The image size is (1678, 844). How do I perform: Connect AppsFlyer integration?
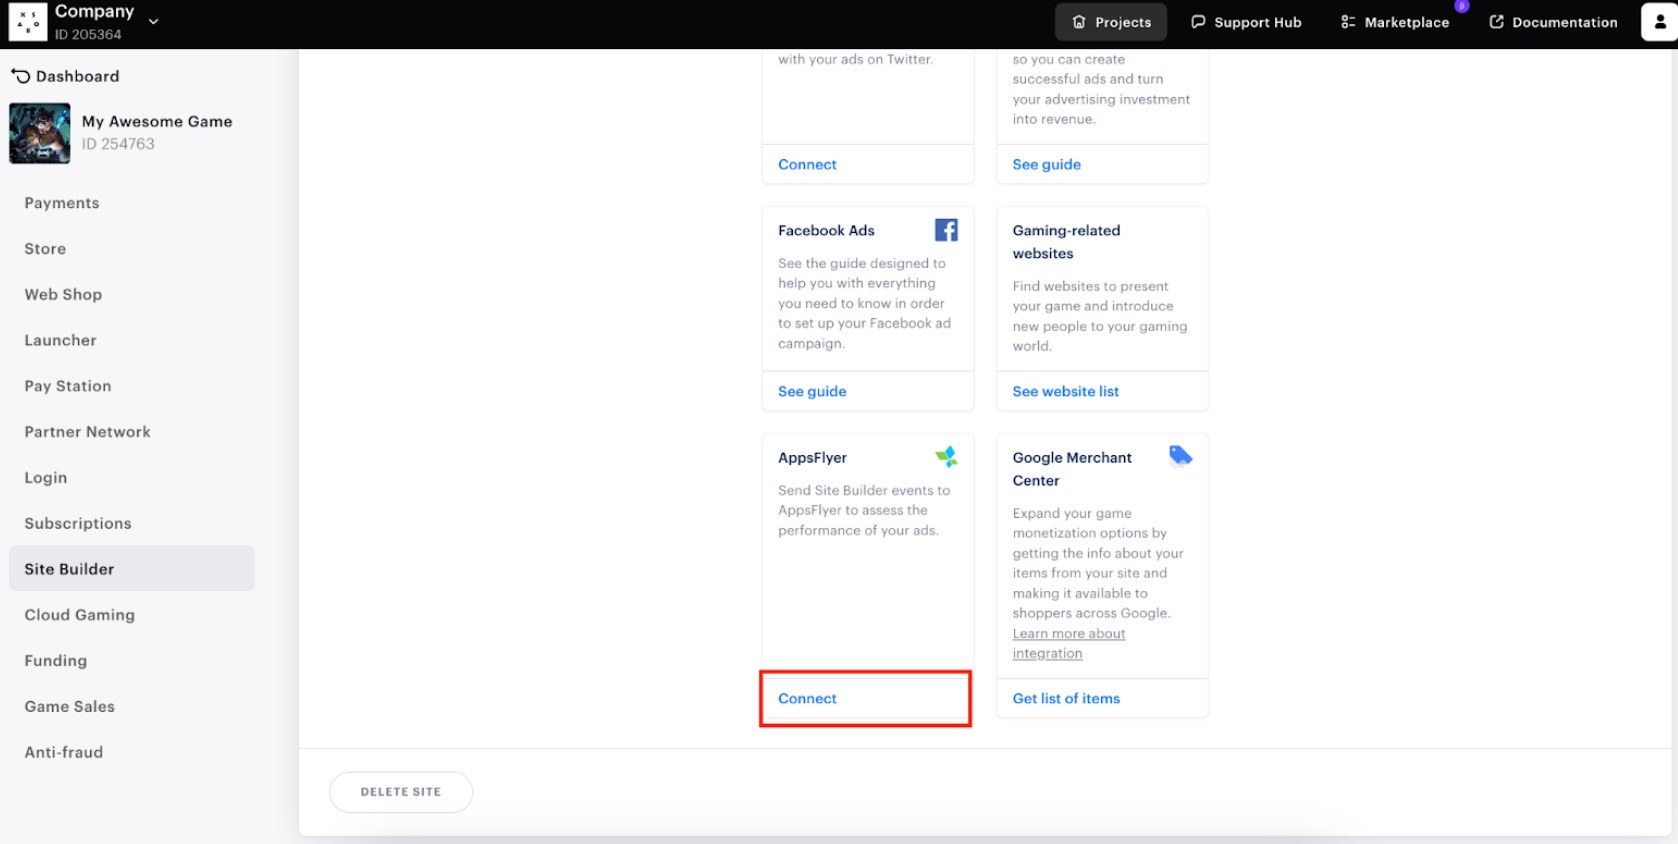coord(807,698)
